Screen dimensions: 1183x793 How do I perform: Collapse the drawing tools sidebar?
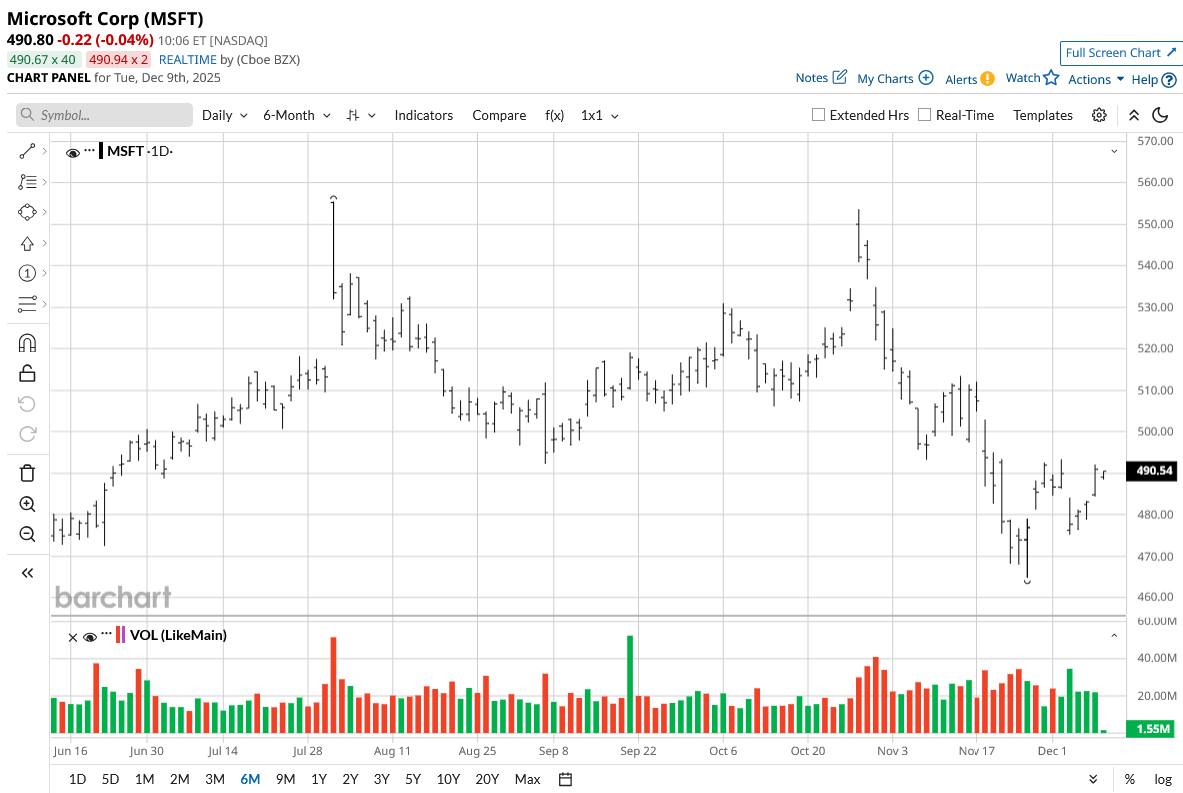[x=27, y=573]
